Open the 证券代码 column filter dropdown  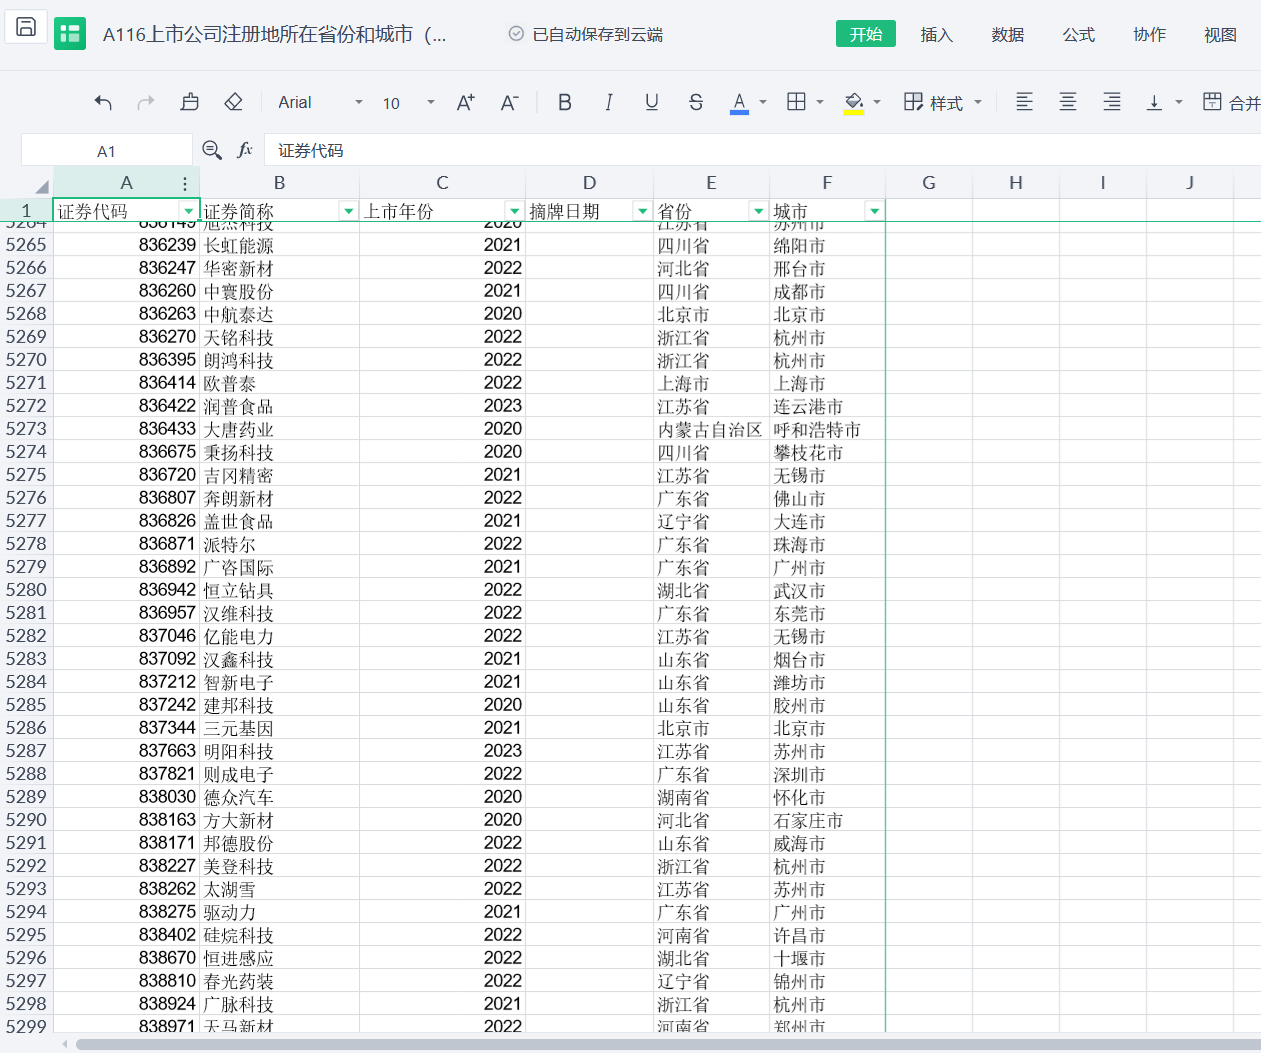[188, 211]
